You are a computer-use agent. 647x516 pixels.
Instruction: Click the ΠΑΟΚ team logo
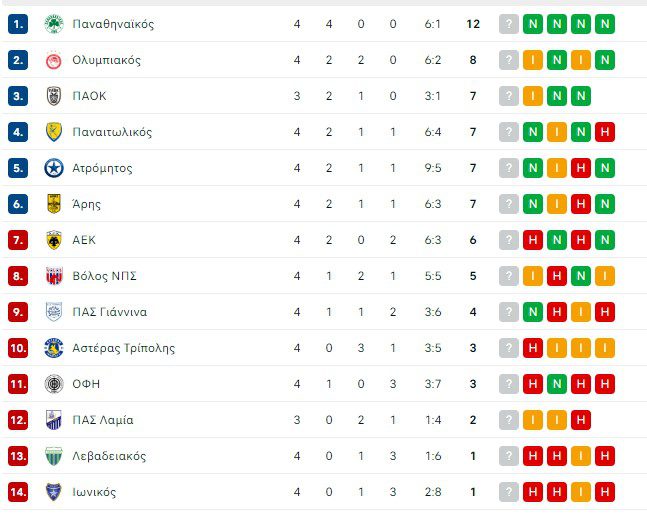pyautogui.click(x=54, y=96)
